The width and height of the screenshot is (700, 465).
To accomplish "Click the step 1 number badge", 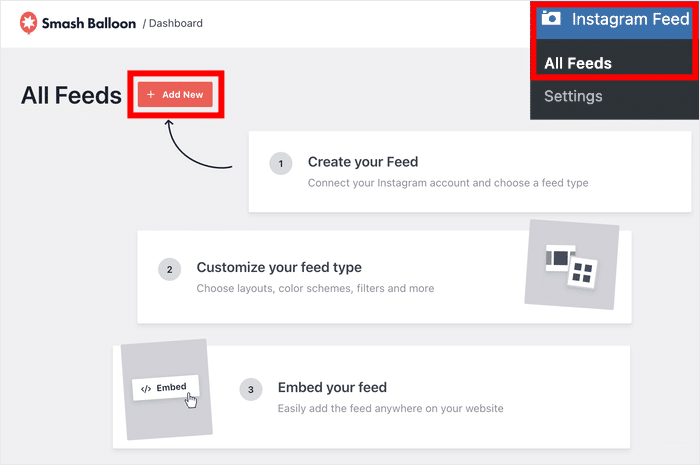I will (281, 163).
